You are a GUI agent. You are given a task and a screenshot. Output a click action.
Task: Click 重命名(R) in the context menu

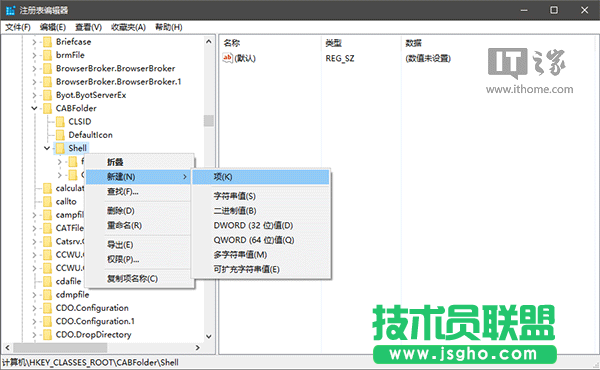(139, 225)
